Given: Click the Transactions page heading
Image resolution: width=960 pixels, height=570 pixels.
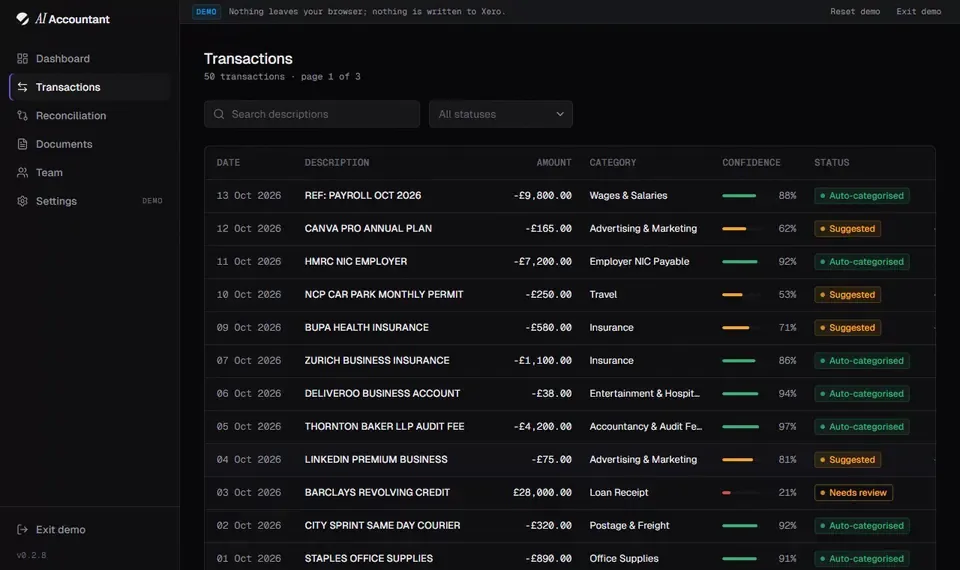Looking at the screenshot, I should (248, 59).
